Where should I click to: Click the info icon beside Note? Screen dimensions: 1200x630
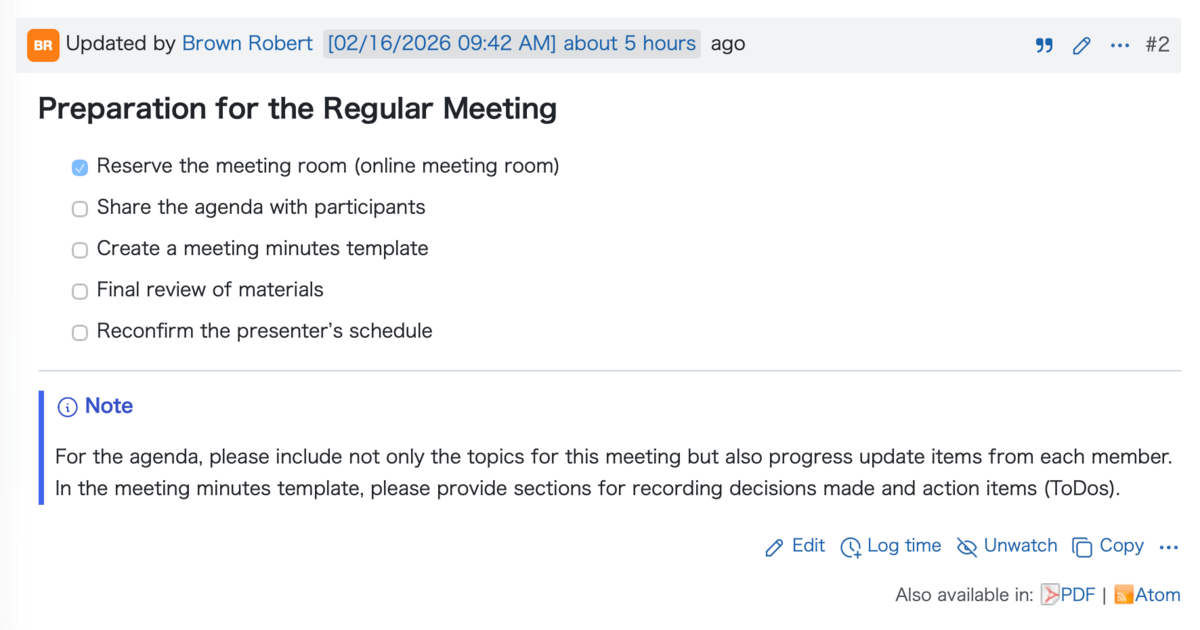(67, 407)
